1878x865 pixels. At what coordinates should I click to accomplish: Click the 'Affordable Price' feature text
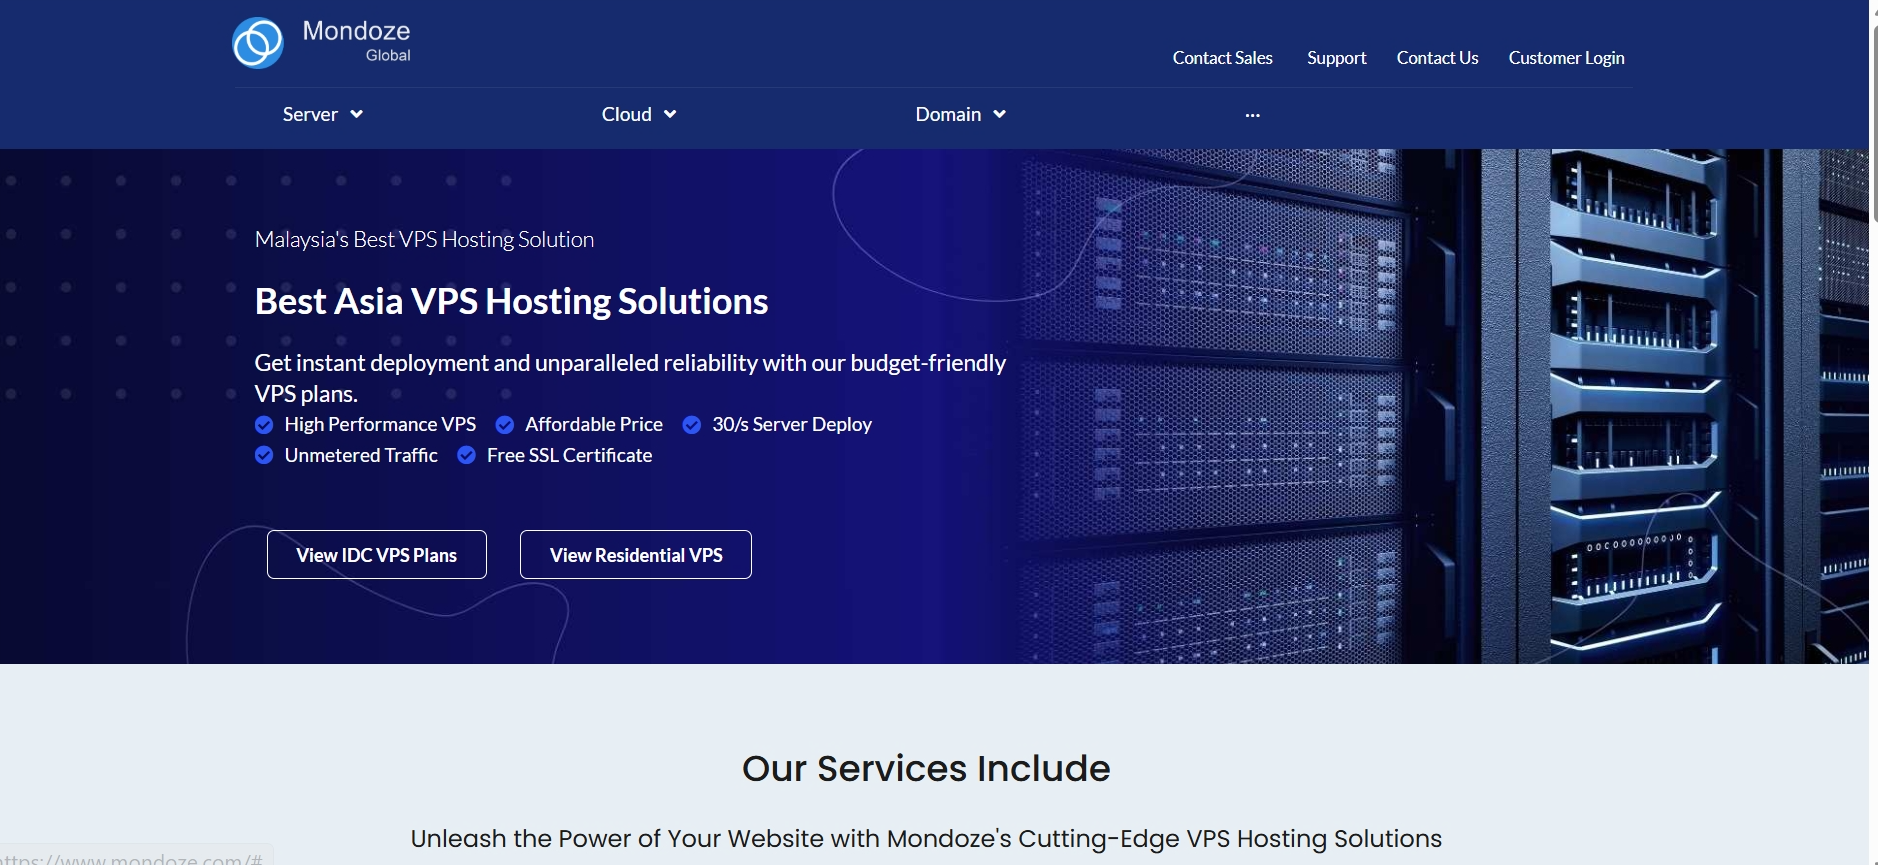[594, 425]
